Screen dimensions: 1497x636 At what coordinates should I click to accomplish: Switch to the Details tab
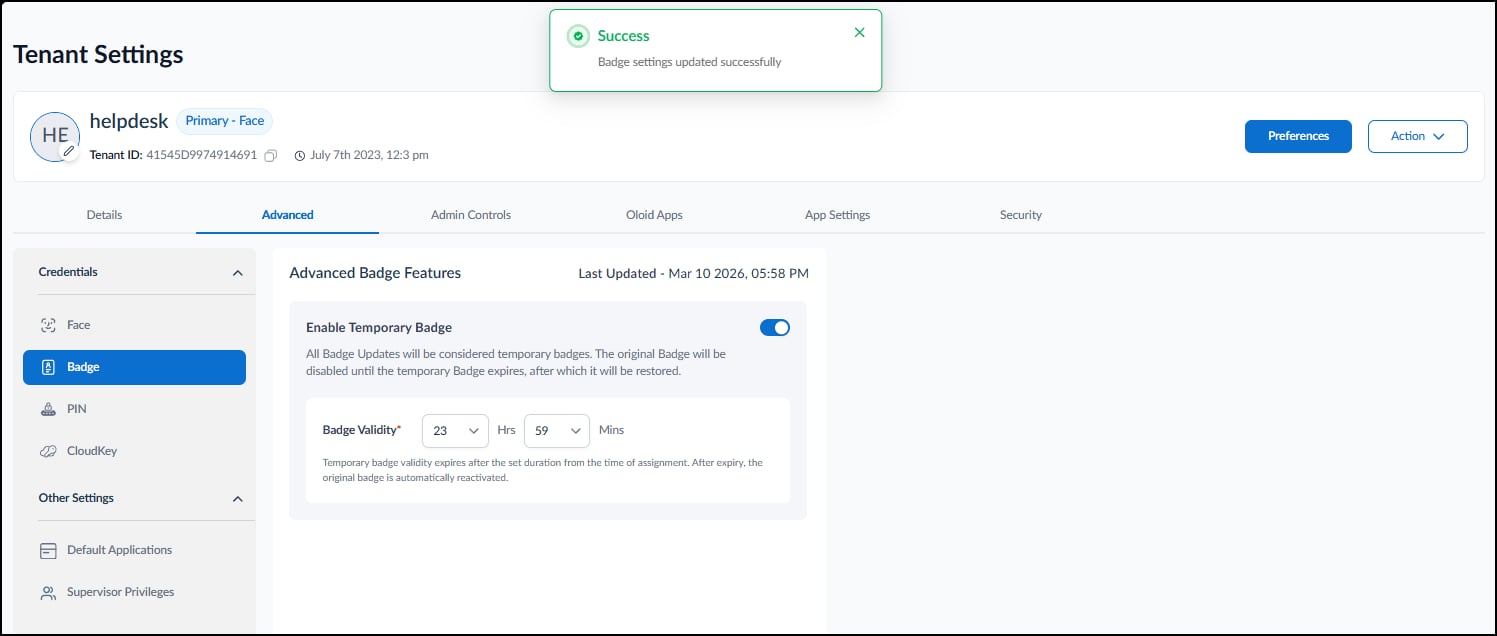[104, 215]
